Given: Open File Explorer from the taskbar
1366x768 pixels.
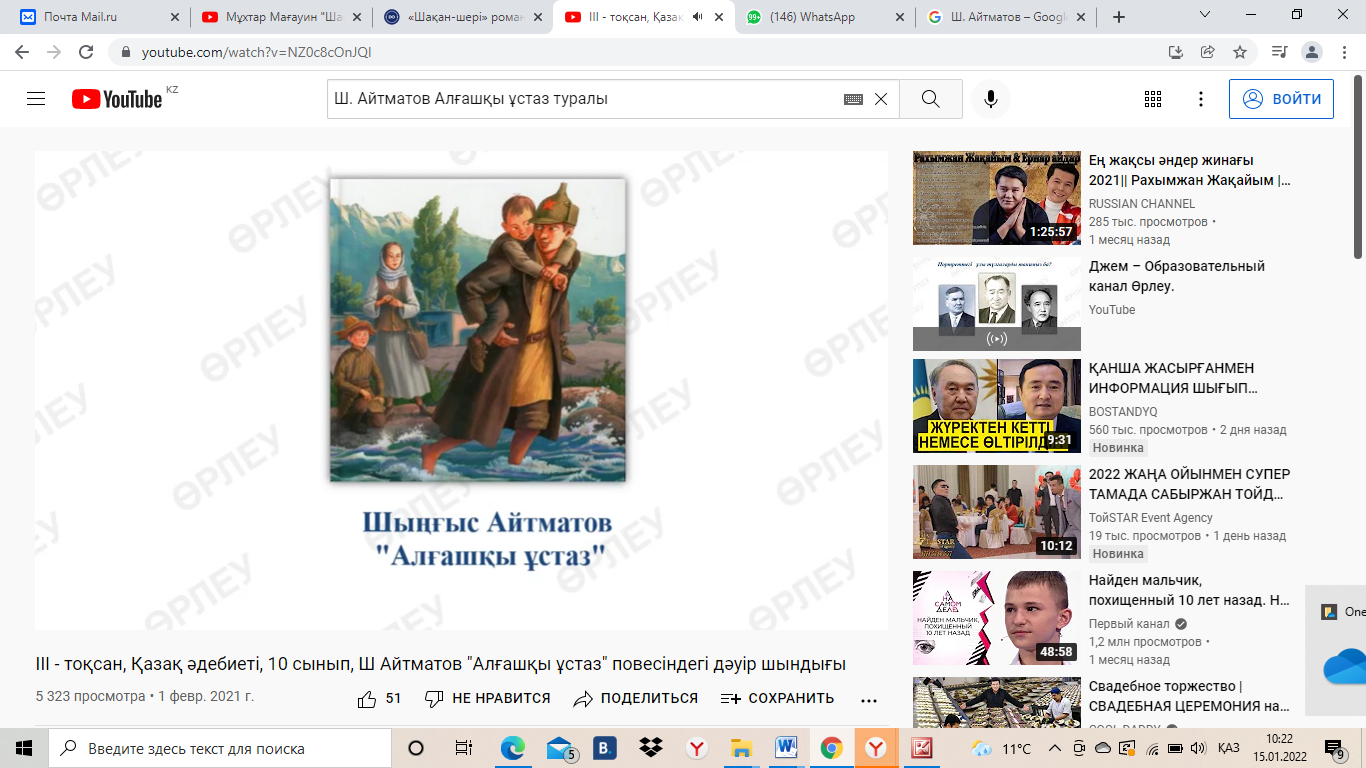Looking at the screenshot, I should click(741, 748).
